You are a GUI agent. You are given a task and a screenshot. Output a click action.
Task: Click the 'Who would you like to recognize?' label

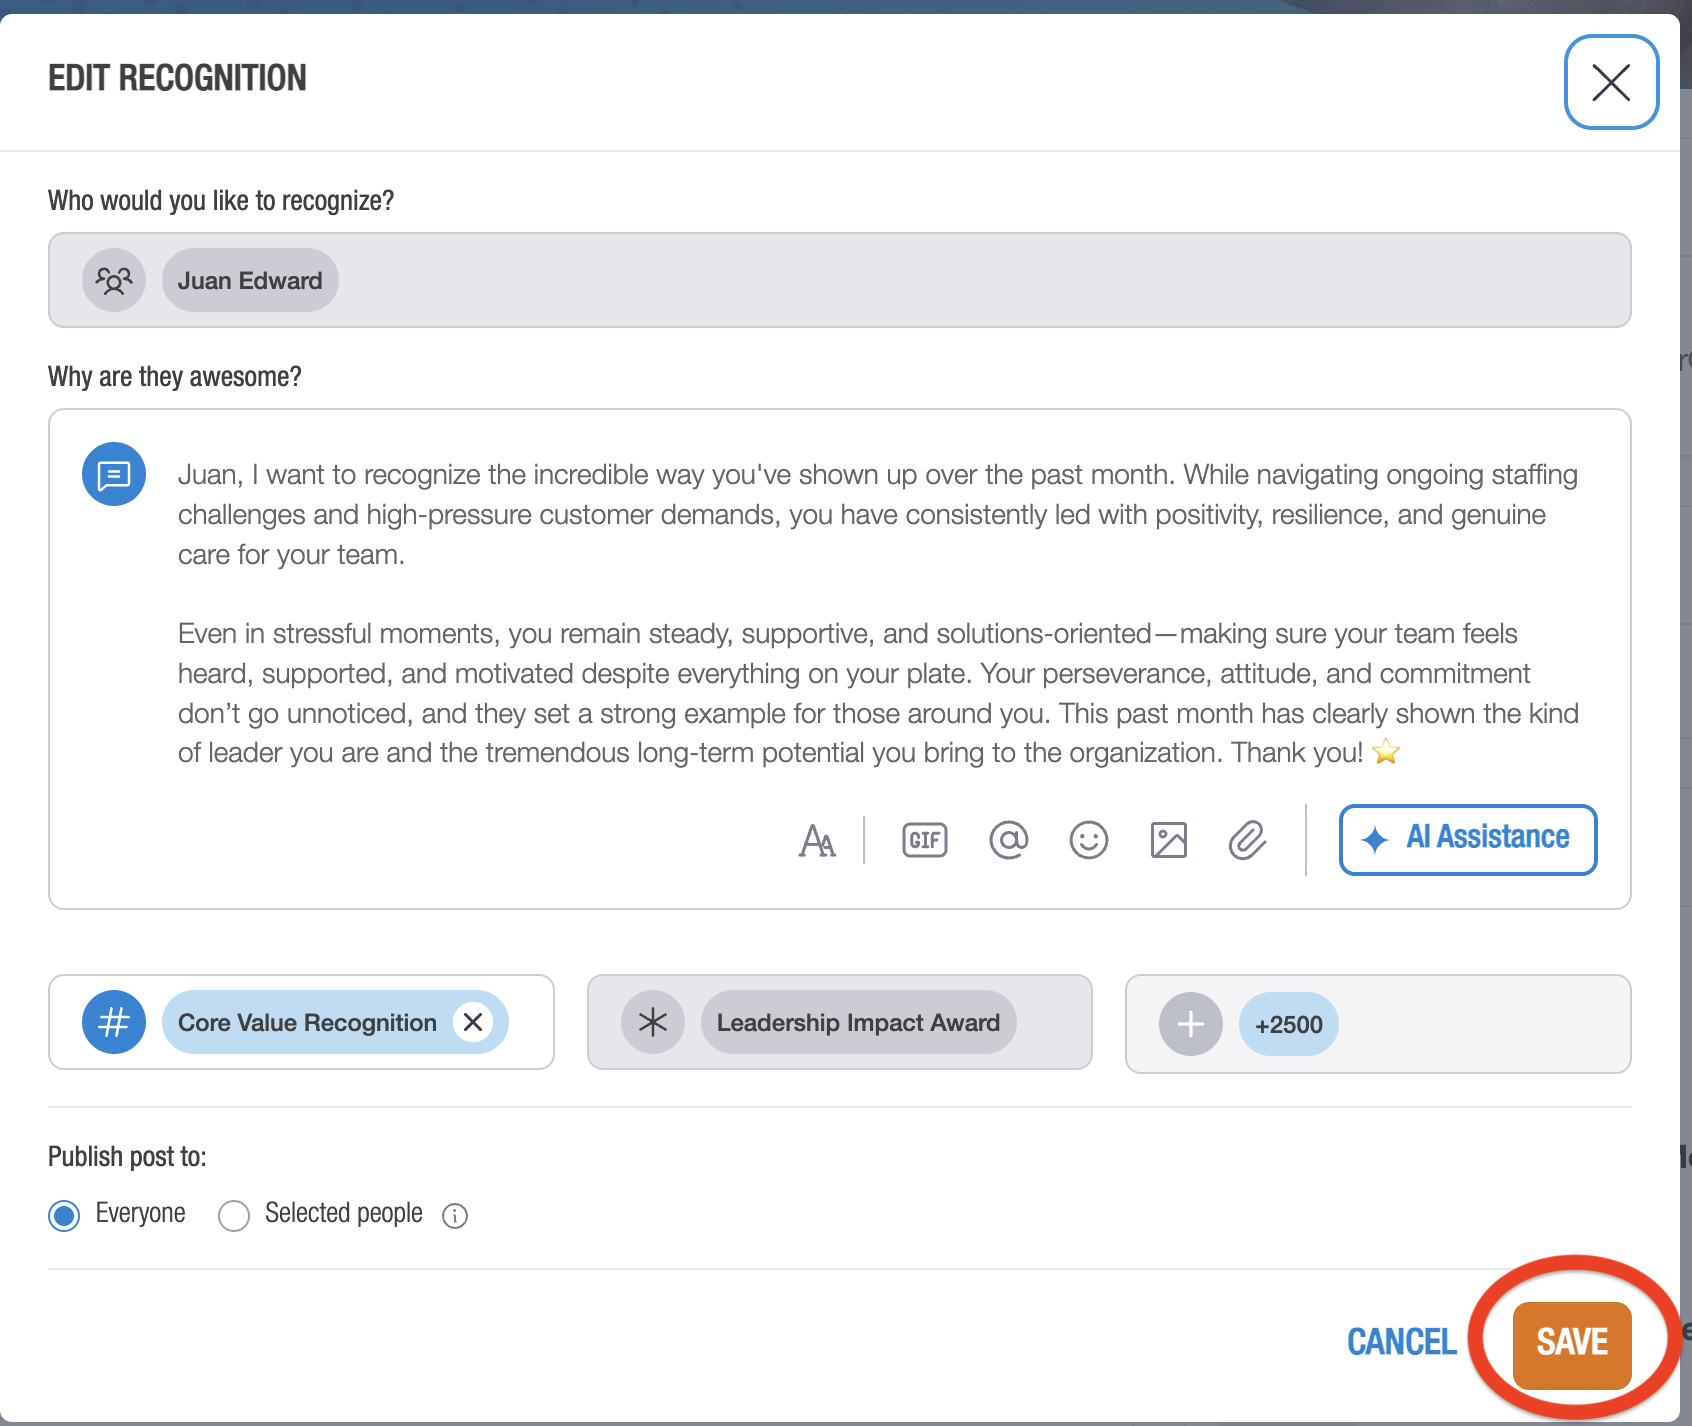221,201
